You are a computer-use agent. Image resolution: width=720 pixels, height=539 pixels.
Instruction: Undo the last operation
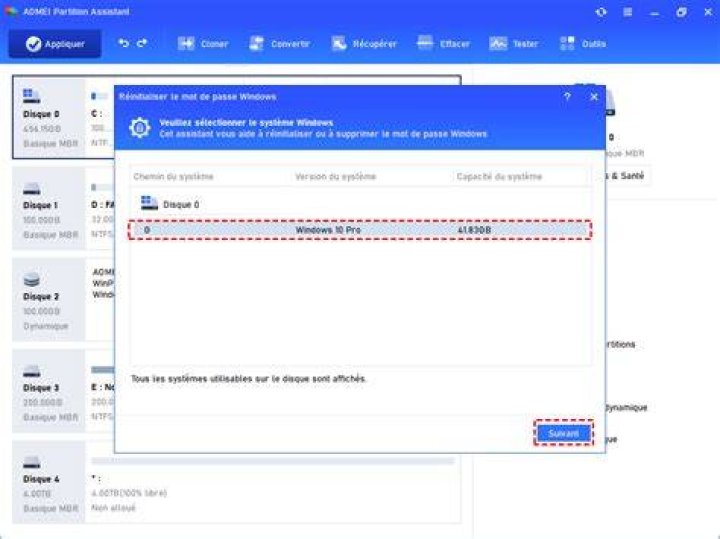click(124, 43)
